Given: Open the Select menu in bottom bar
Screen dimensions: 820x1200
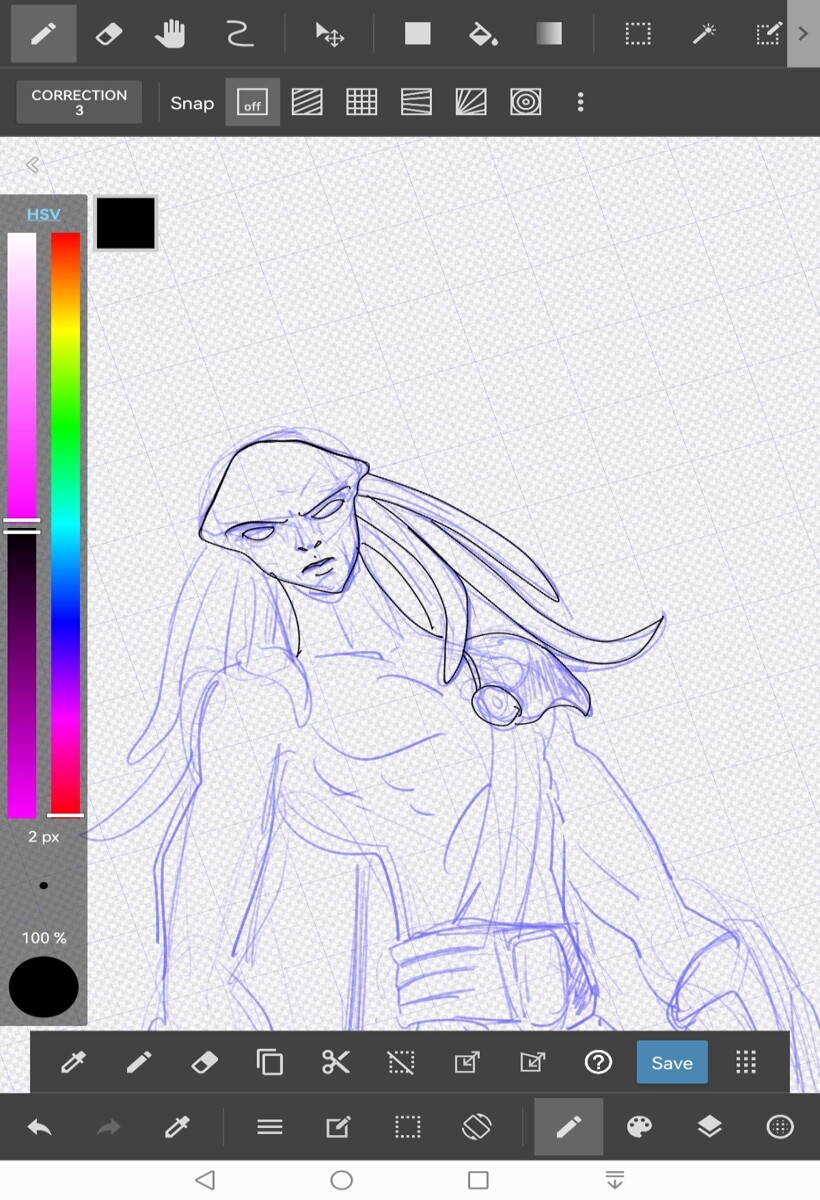Looking at the screenshot, I should click(407, 1128).
